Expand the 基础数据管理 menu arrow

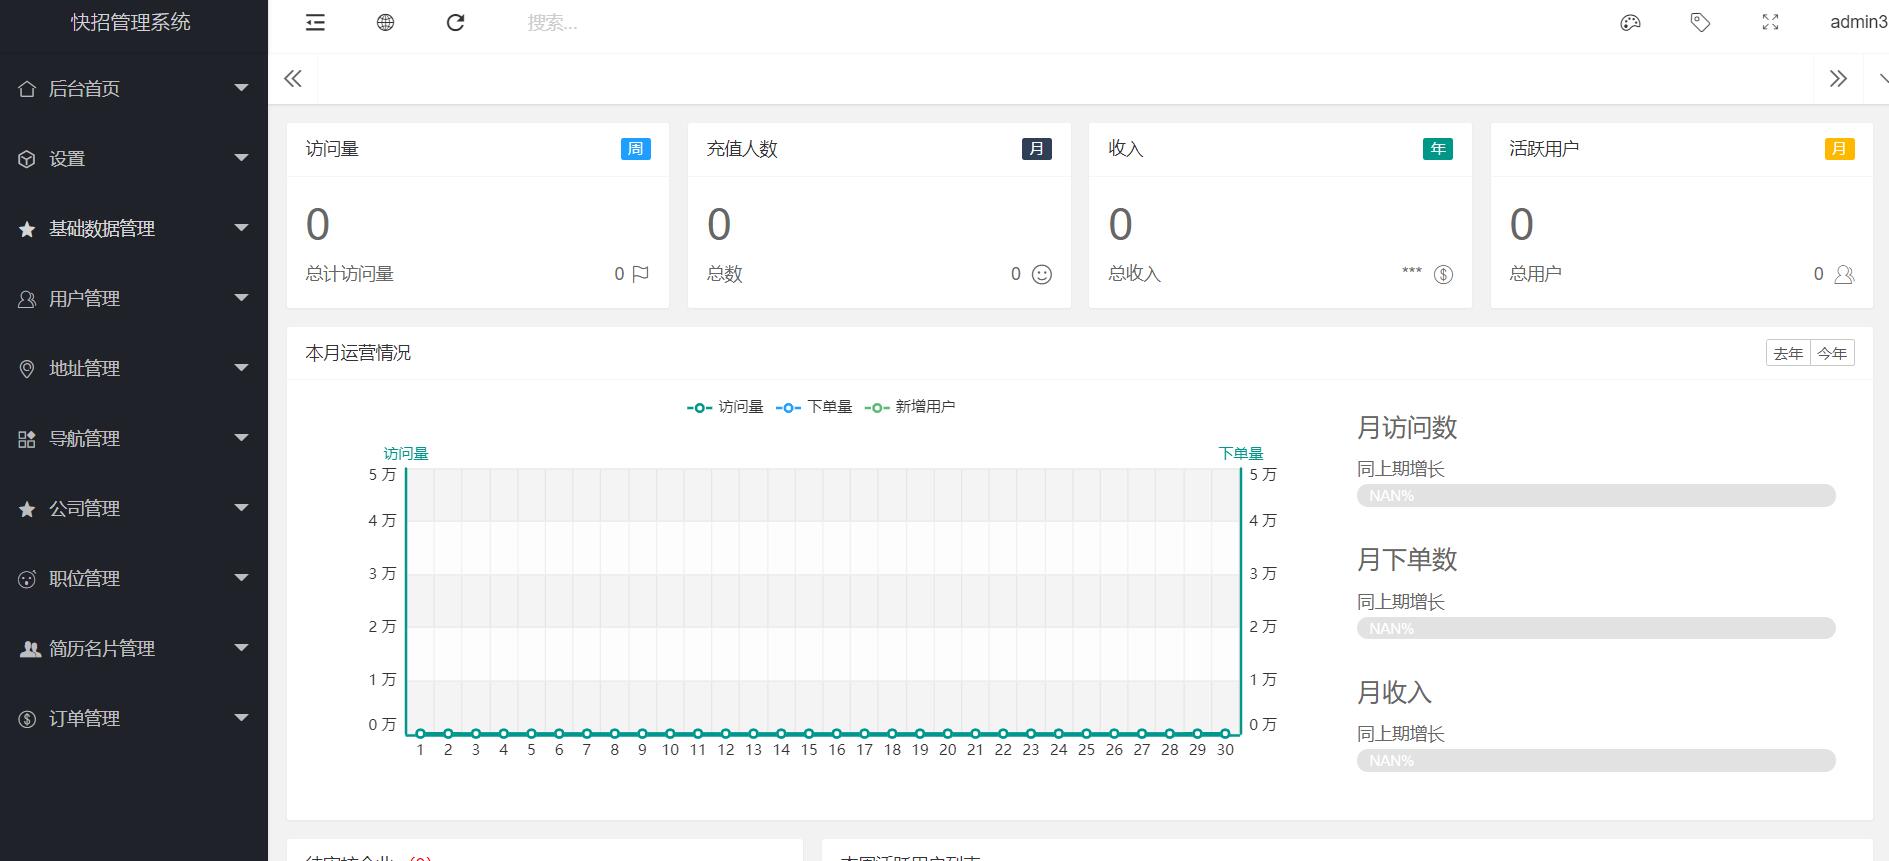pyautogui.click(x=241, y=228)
